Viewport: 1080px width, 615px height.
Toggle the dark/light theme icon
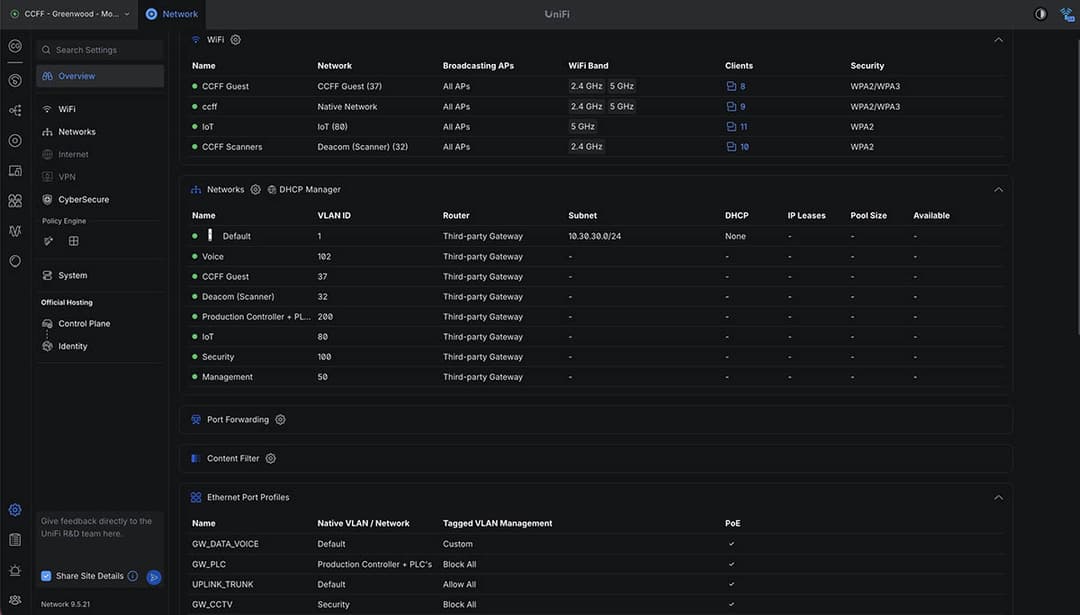1040,14
